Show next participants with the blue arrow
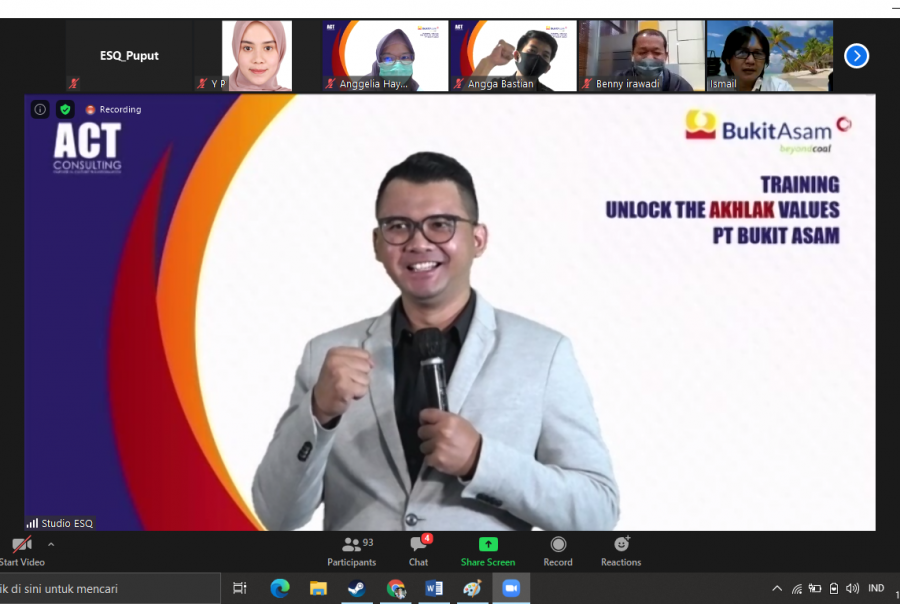The height and width of the screenshot is (604, 900). [856, 56]
